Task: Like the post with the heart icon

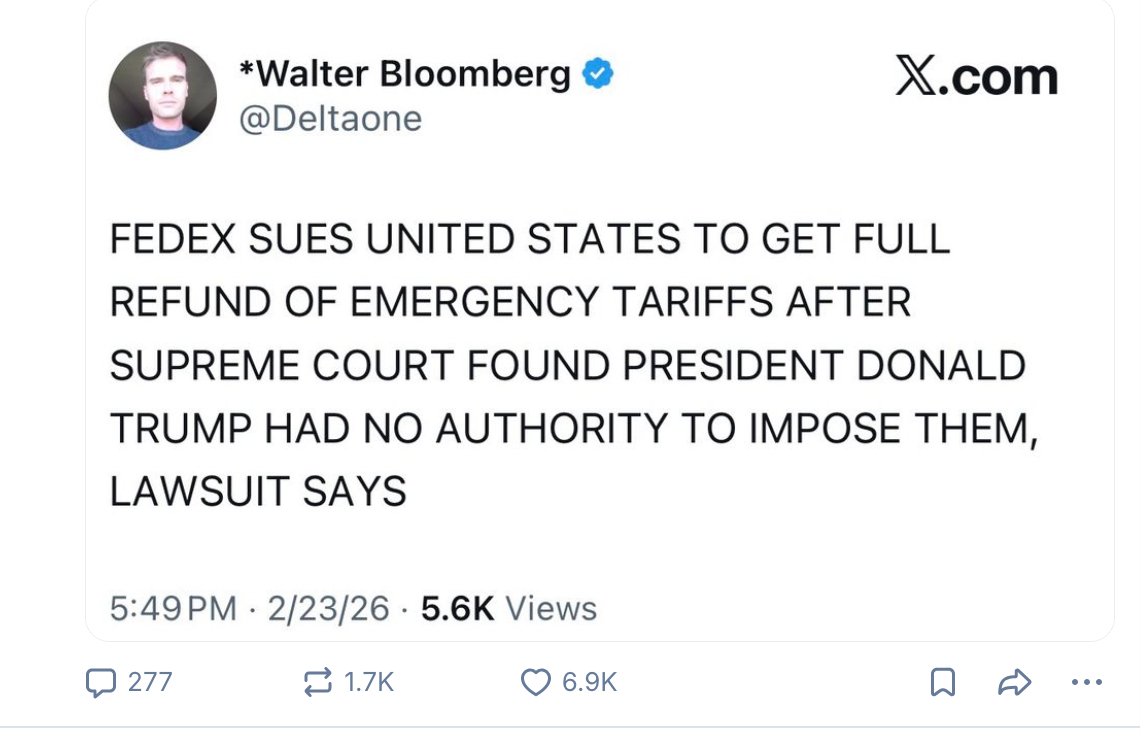Action: coord(536,683)
